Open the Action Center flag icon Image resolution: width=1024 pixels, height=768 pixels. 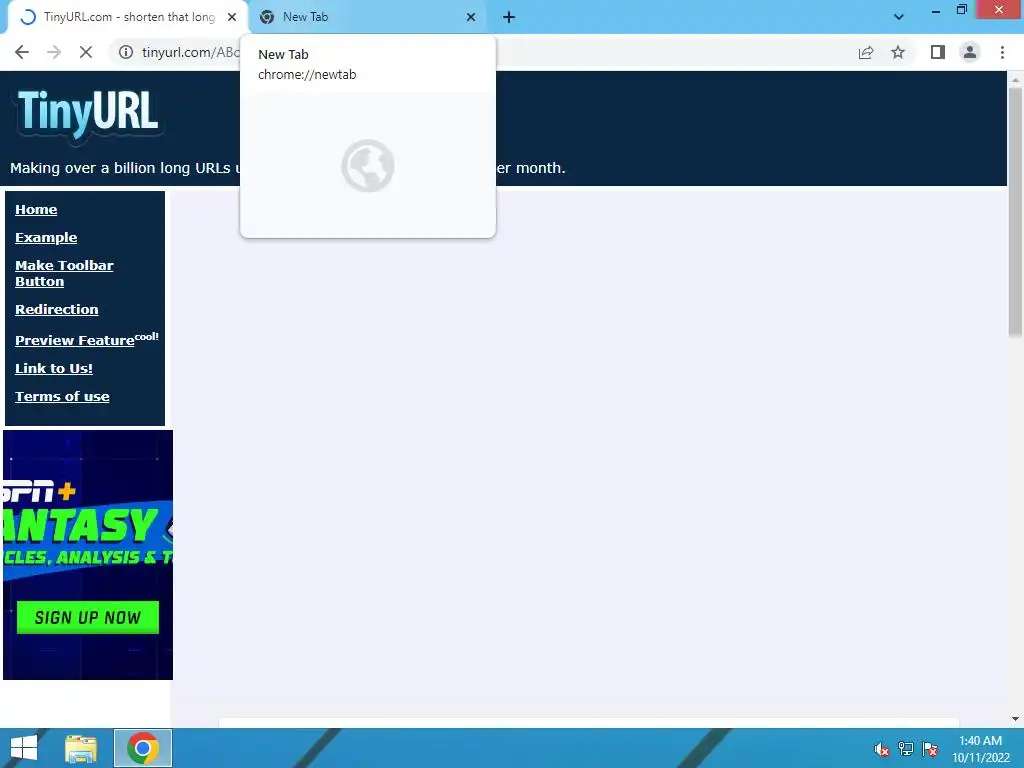point(930,749)
